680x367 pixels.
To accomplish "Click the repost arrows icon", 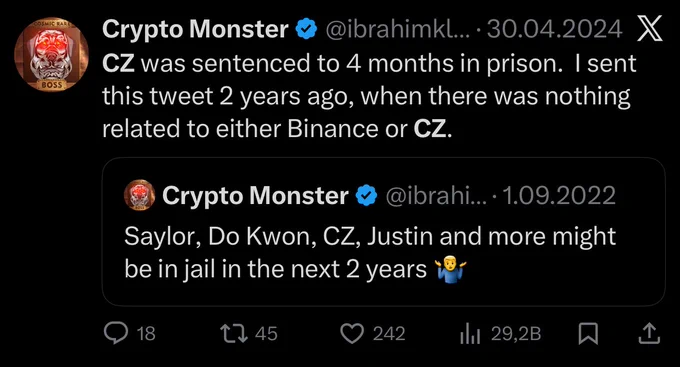I will tap(234, 333).
